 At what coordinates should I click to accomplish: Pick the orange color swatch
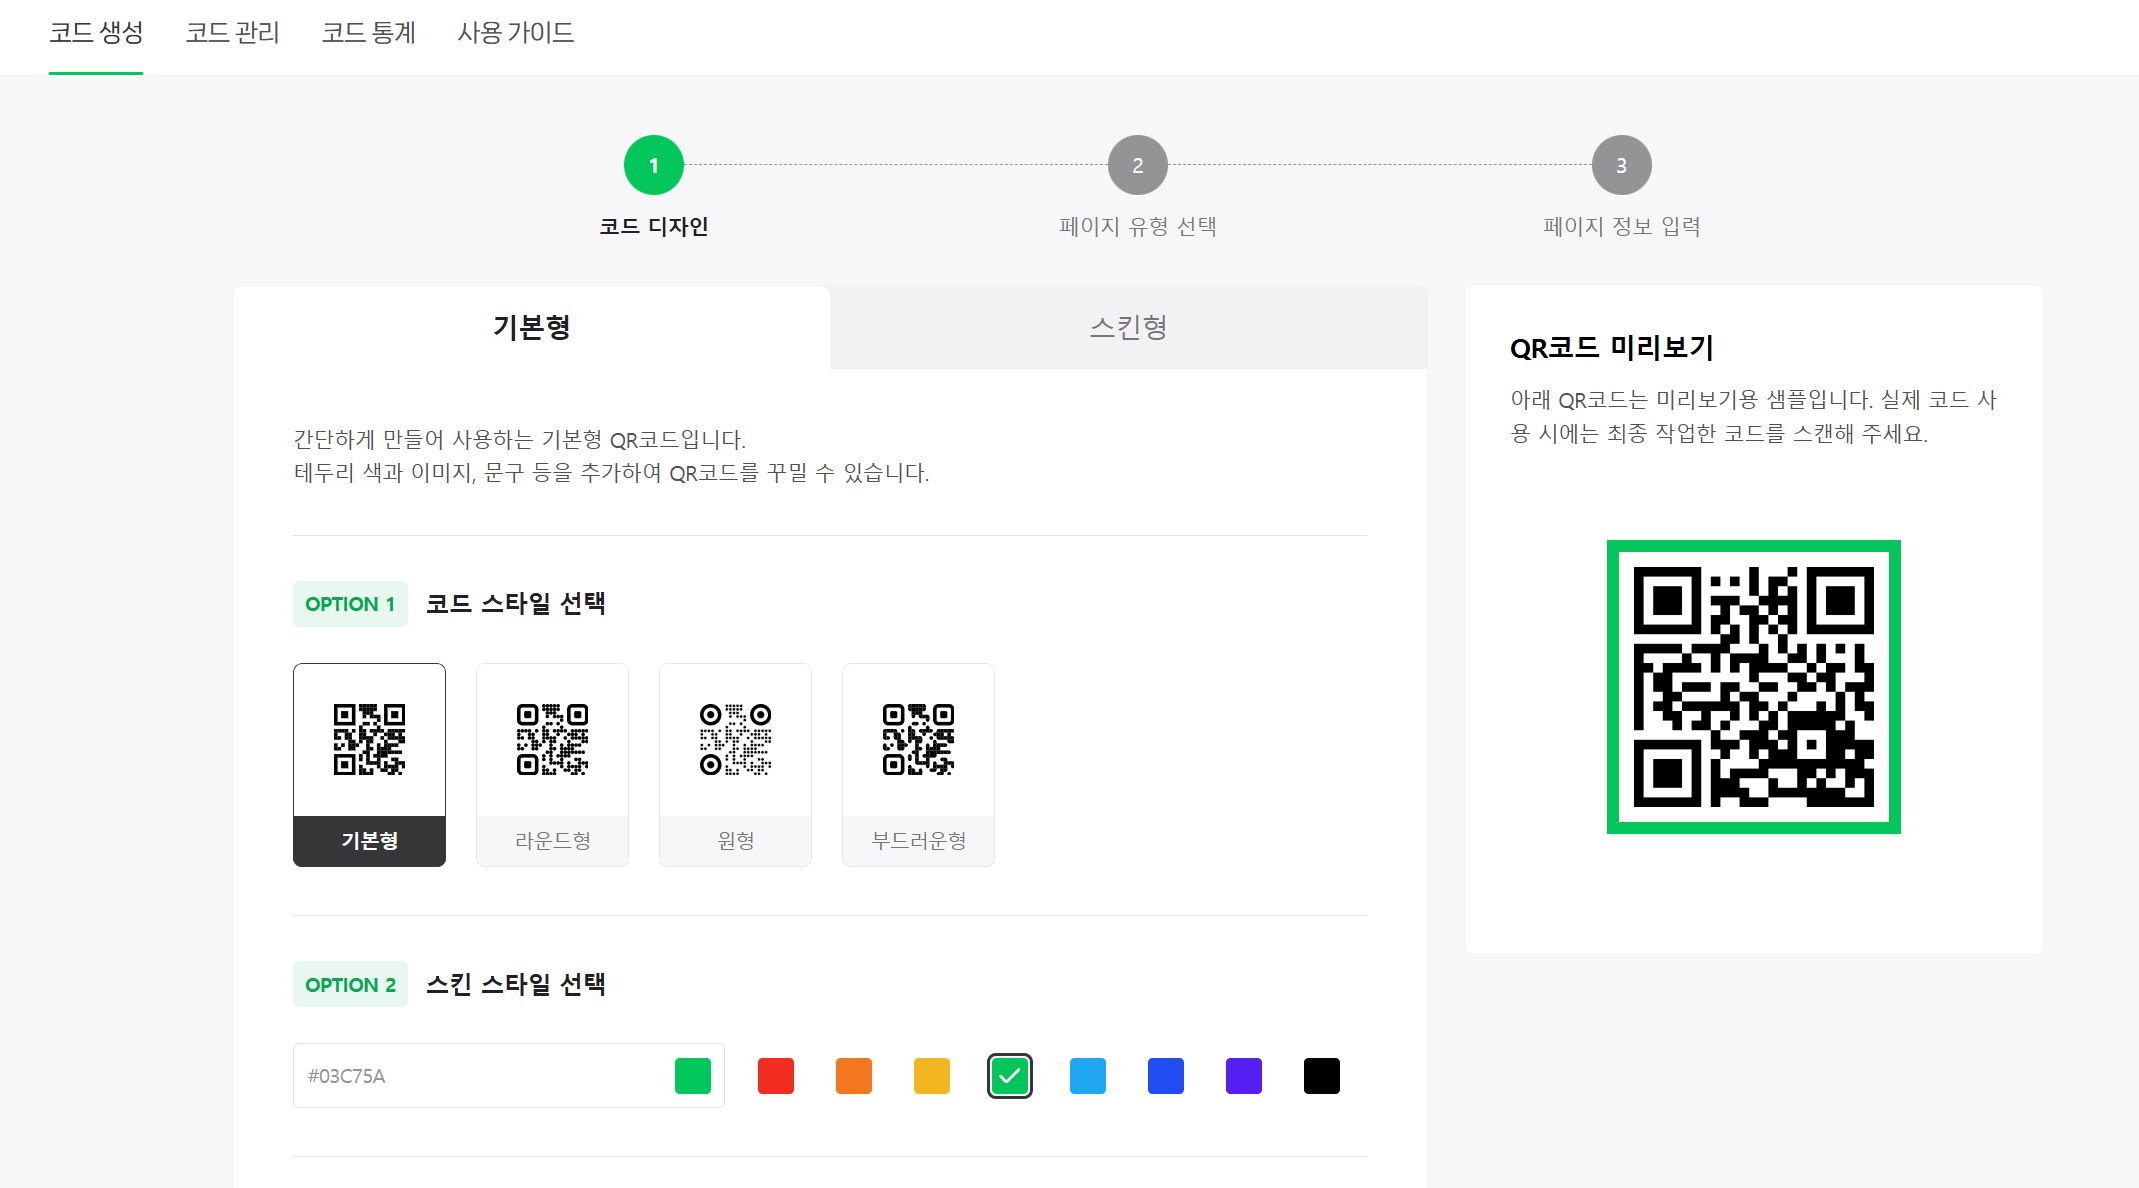[854, 1076]
